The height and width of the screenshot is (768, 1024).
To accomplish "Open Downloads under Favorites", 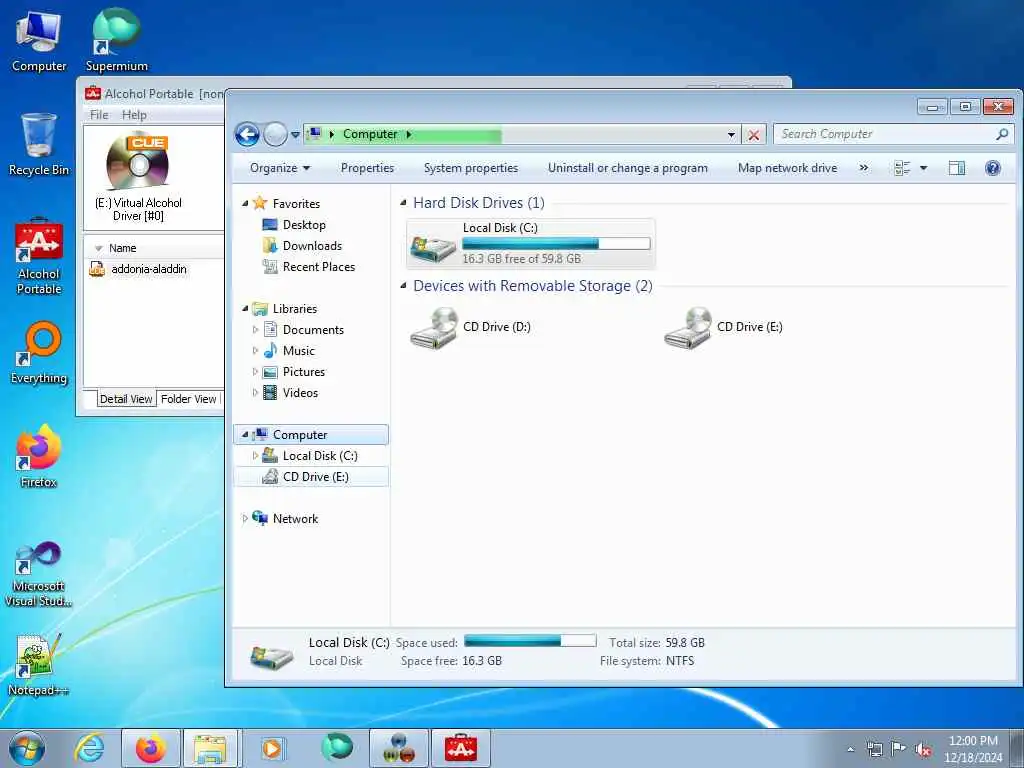I will [312, 246].
